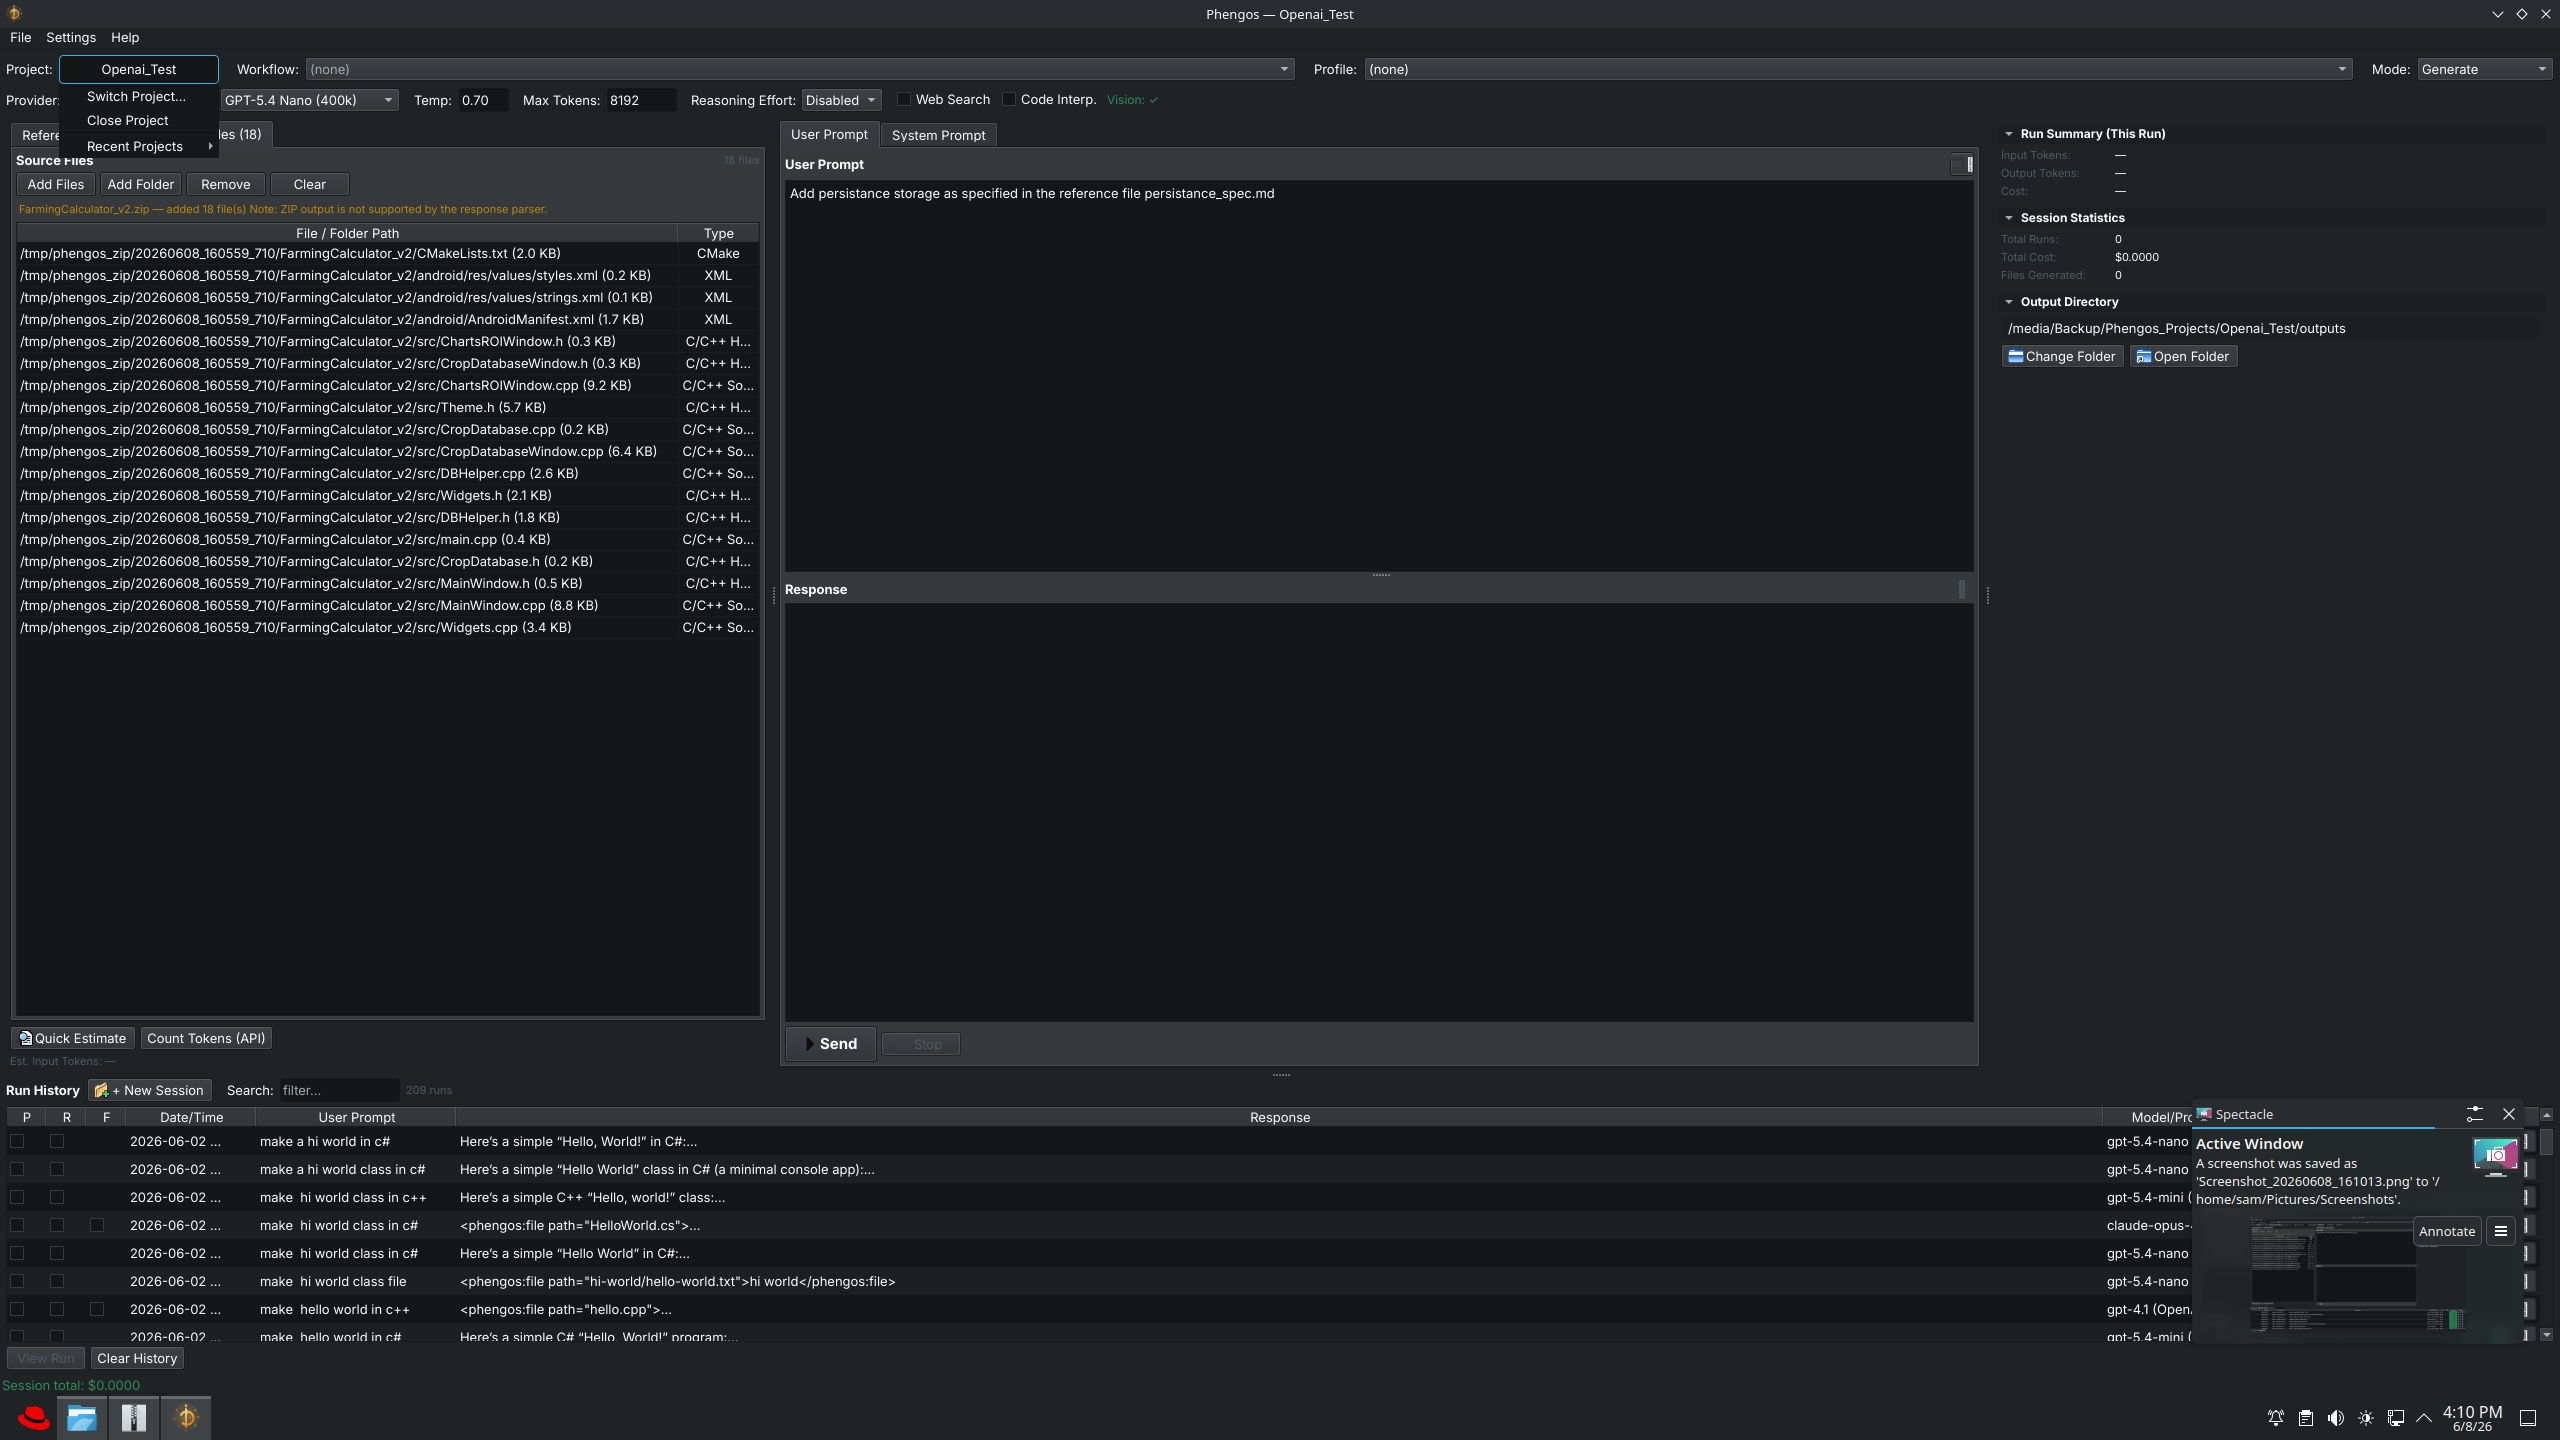The height and width of the screenshot is (1440, 2560).
Task: Open the brightness control tray icon
Action: [2366, 1418]
